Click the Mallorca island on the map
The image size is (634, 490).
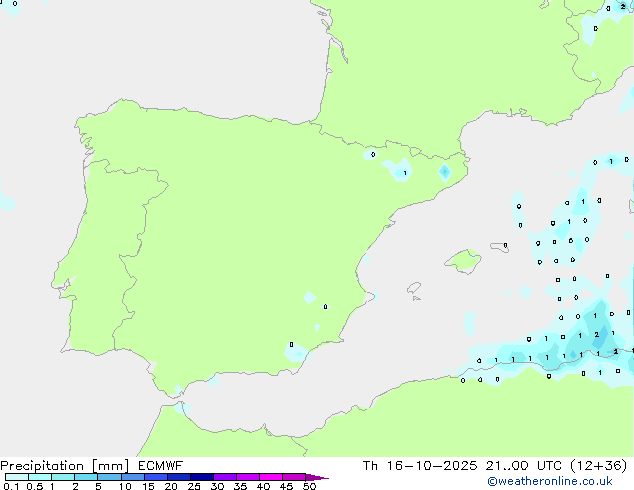(462, 262)
